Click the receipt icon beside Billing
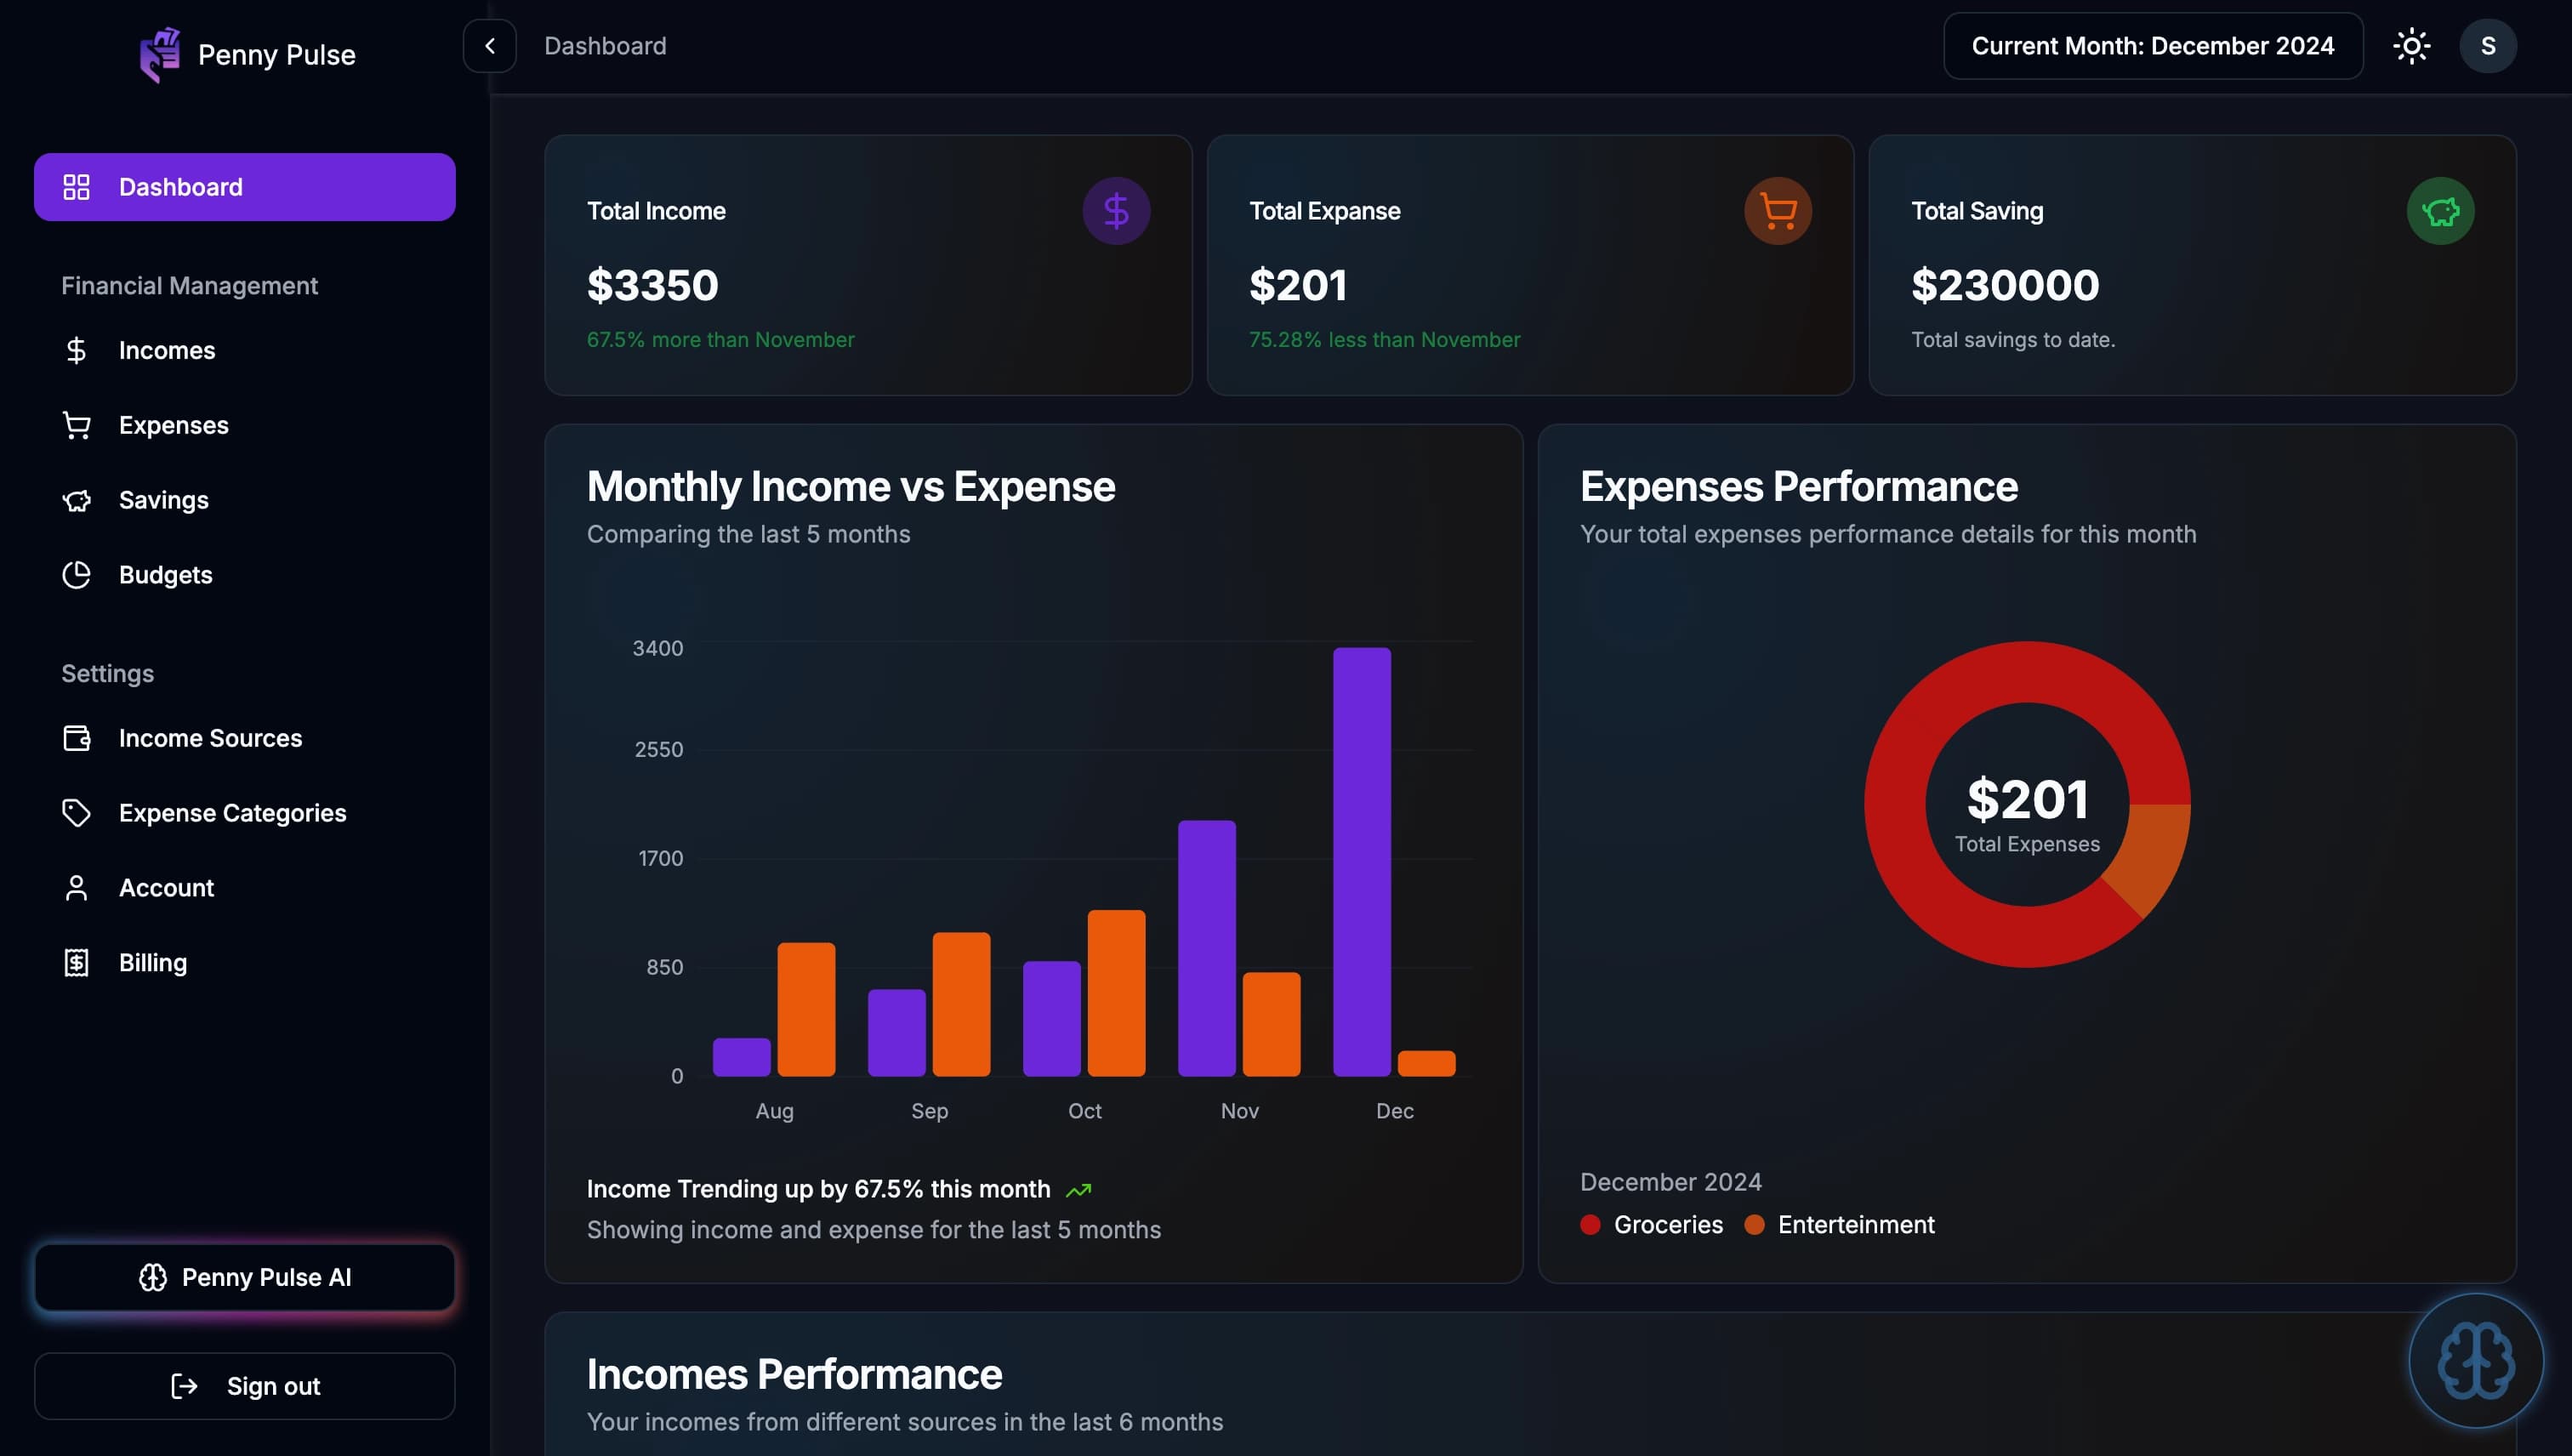 [x=76, y=963]
